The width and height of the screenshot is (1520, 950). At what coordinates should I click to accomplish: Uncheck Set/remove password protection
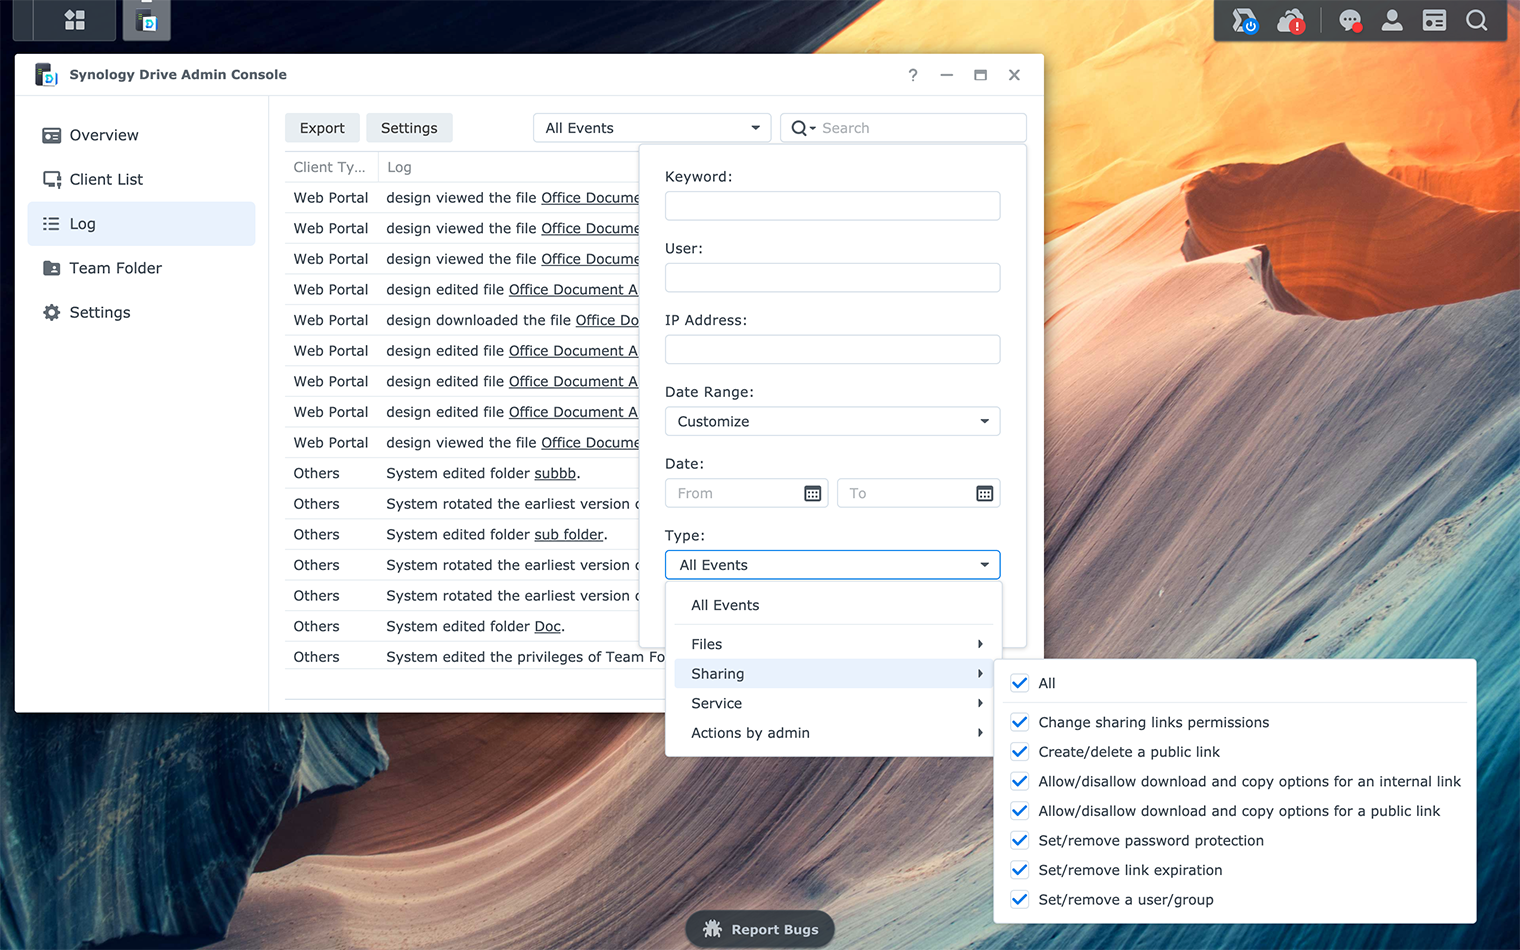tap(1019, 840)
